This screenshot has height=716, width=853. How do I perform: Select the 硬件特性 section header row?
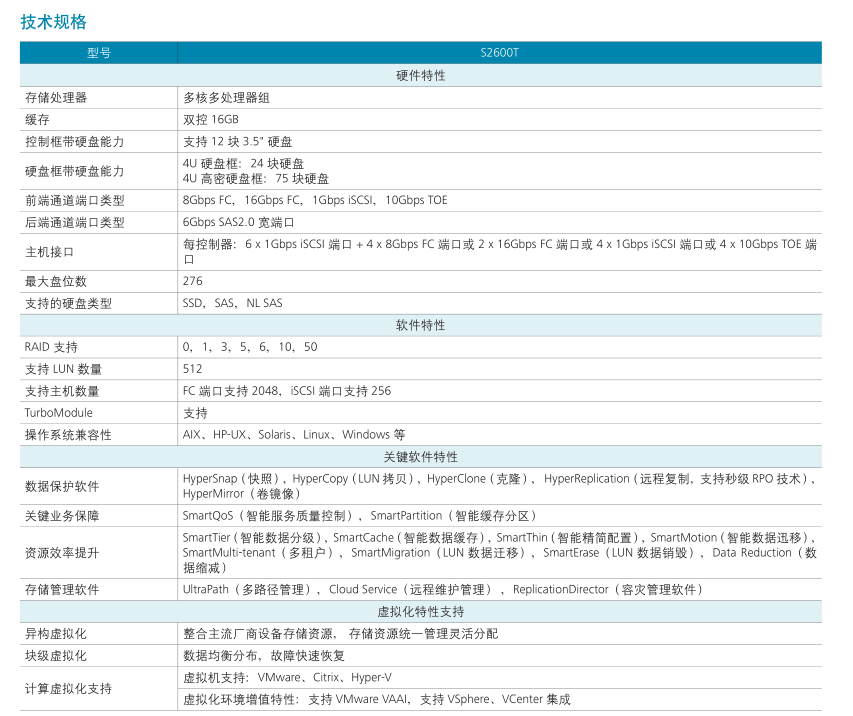pos(421,75)
